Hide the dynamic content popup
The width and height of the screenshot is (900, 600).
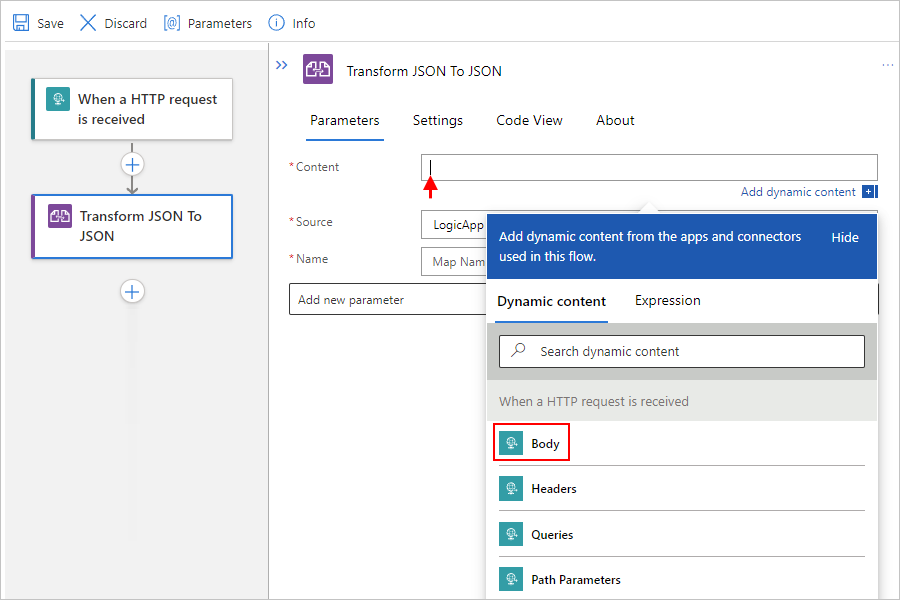[845, 237]
